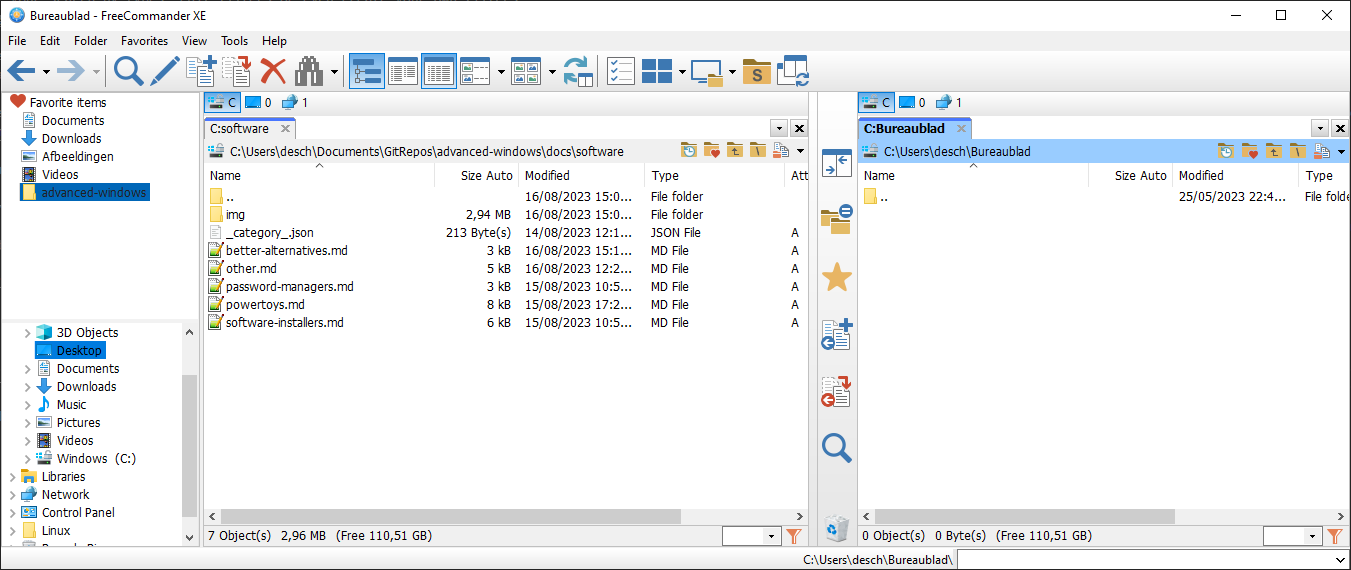The height and width of the screenshot is (570, 1351).
Task: Switch to details view mode icon
Action: 439,71
